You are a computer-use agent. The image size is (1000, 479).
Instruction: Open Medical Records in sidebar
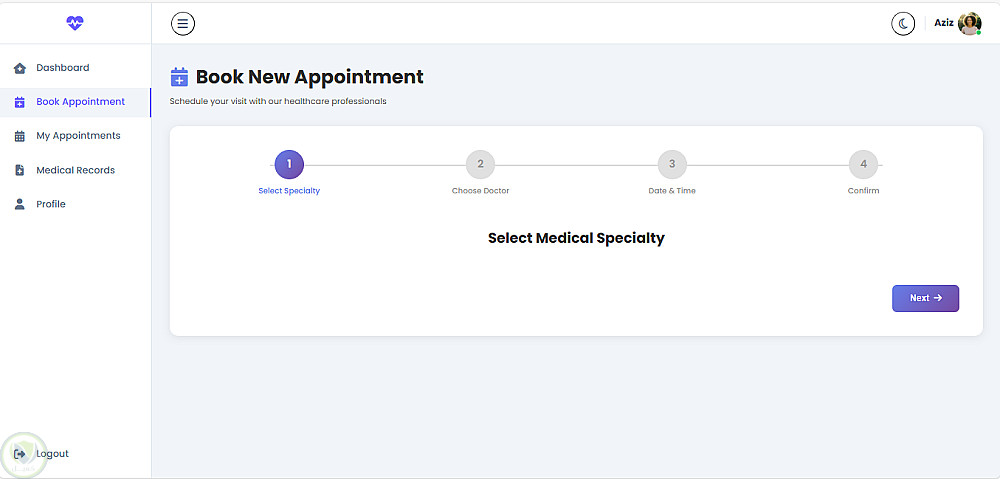pos(76,170)
